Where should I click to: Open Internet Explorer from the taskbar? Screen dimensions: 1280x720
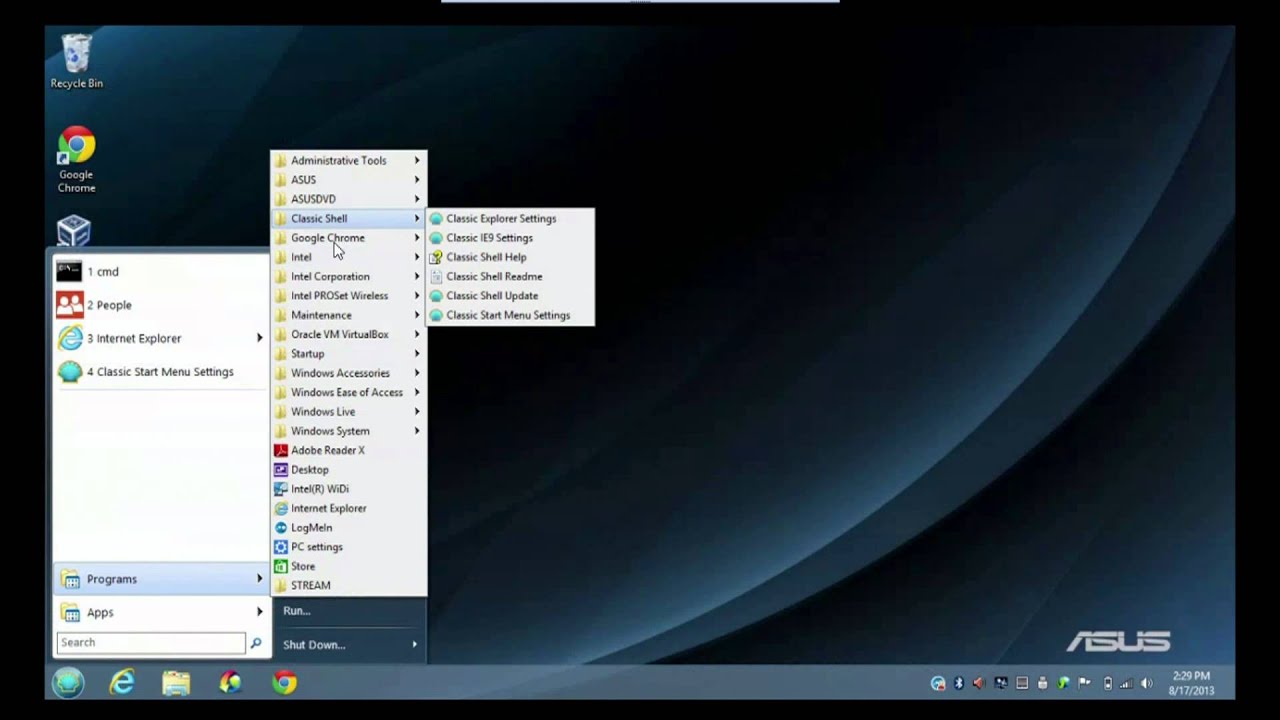pos(122,682)
